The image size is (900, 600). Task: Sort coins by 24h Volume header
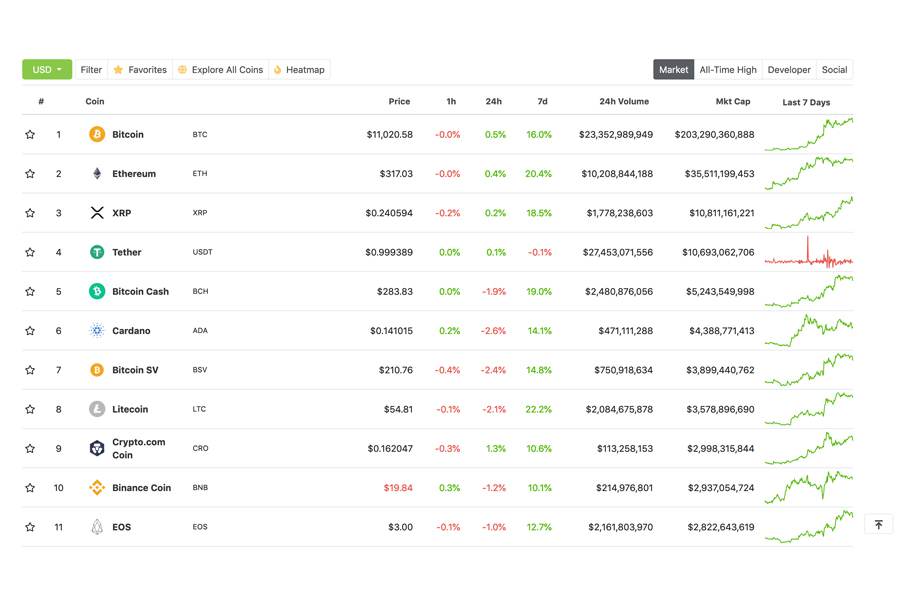pyautogui.click(x=623, y=101)
